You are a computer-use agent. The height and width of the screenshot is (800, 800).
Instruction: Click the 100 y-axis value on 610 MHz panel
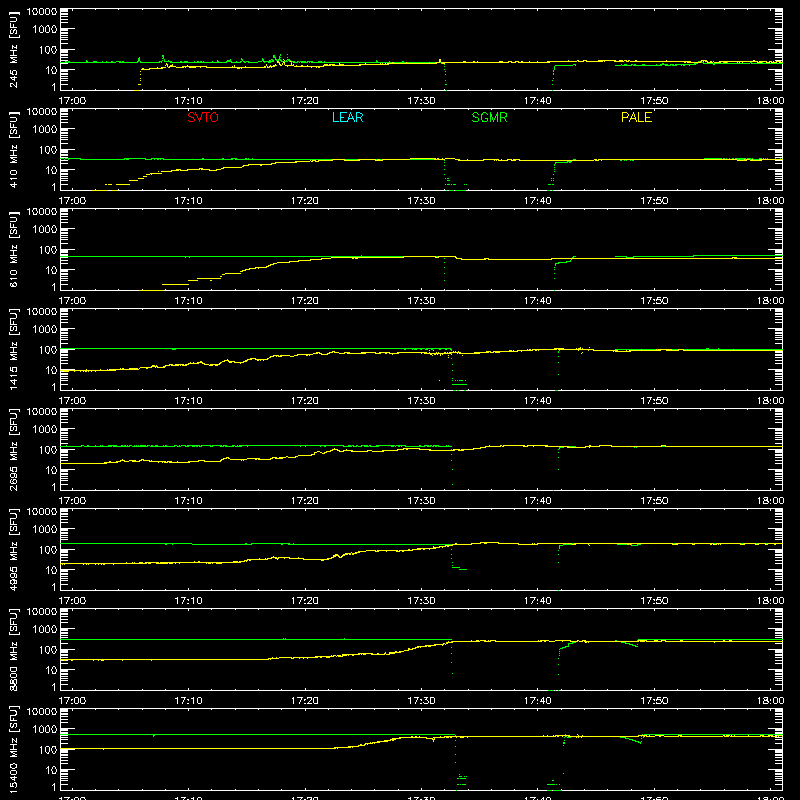click(48, 250)
